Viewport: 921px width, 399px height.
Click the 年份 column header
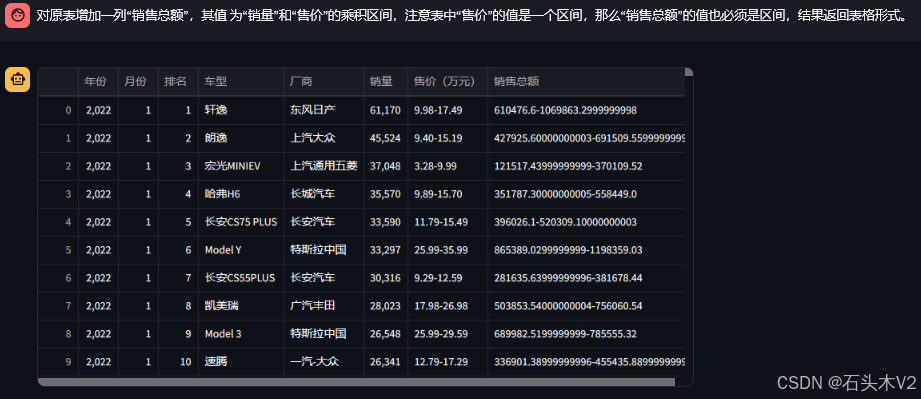98,82
